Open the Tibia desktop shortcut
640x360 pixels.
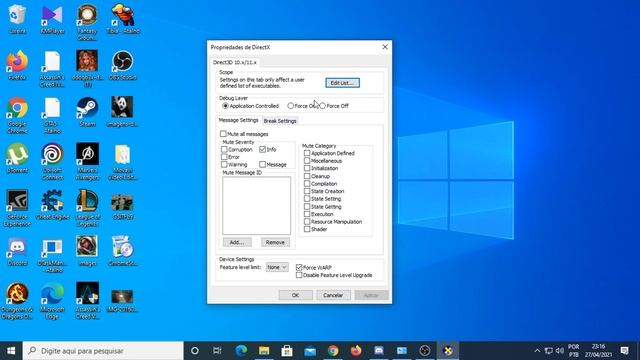click(x=122, y=18)
